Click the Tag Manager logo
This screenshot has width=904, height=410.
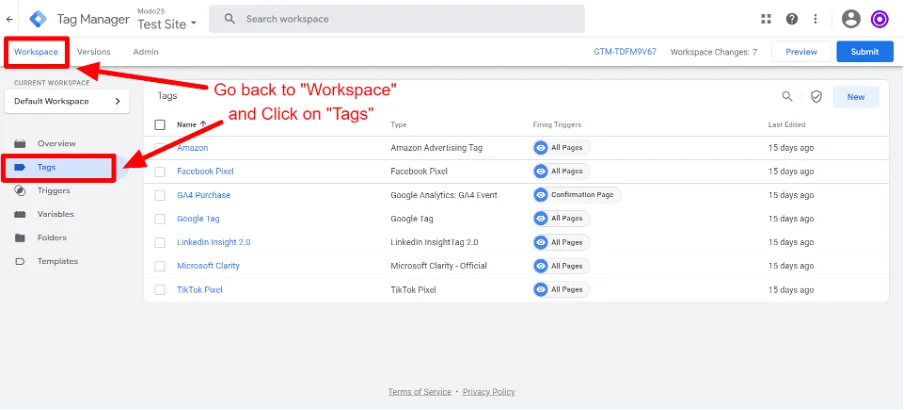coord(39,19)
